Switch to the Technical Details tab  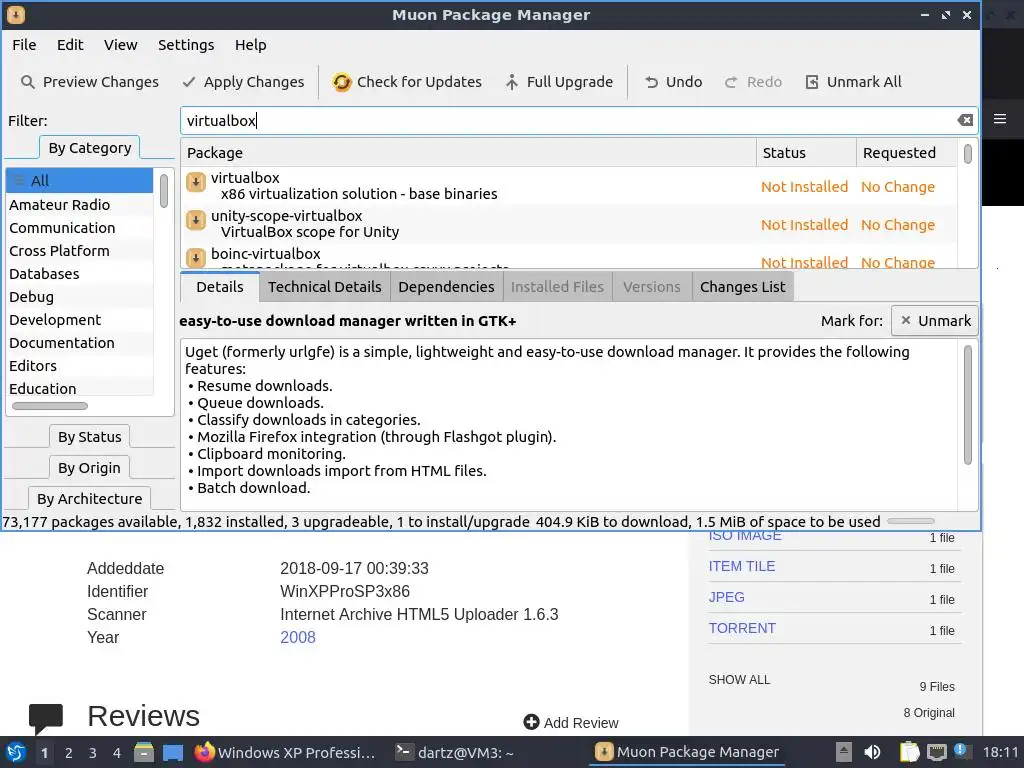(325, 287)
